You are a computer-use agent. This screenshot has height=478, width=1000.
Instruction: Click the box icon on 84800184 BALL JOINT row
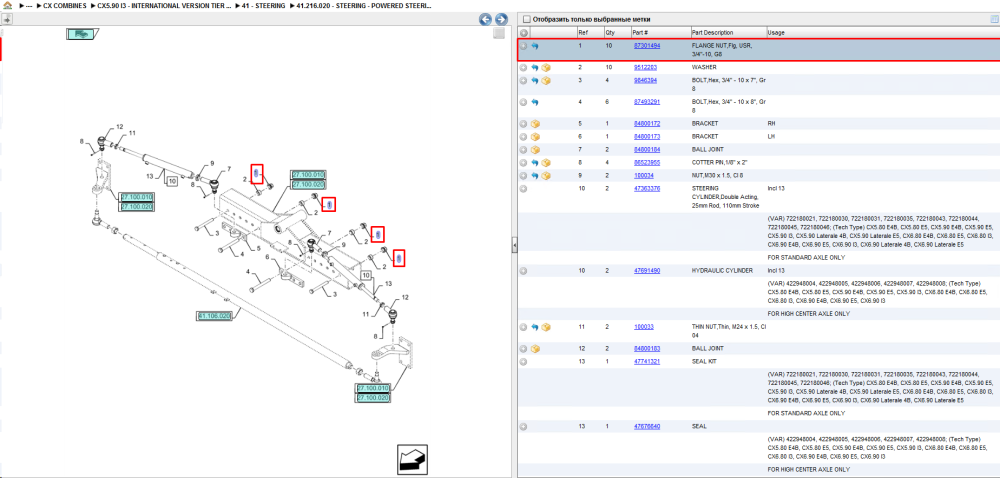pyautogui.click(x=535, y=150)
